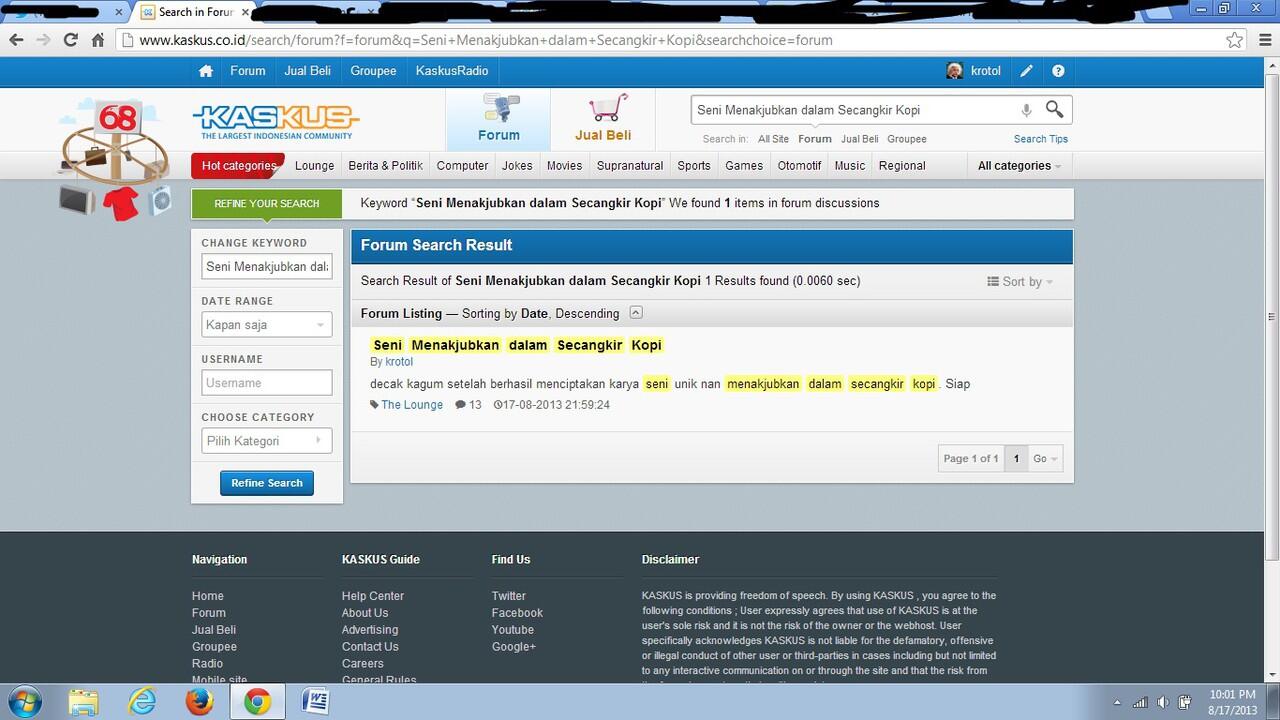
Task: Activate the microphone voice search icon
Action: tap(1026, 110)
